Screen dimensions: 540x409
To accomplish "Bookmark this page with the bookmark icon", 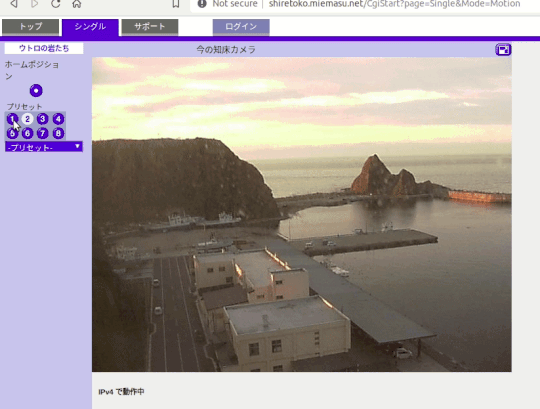I will (176, 3).
